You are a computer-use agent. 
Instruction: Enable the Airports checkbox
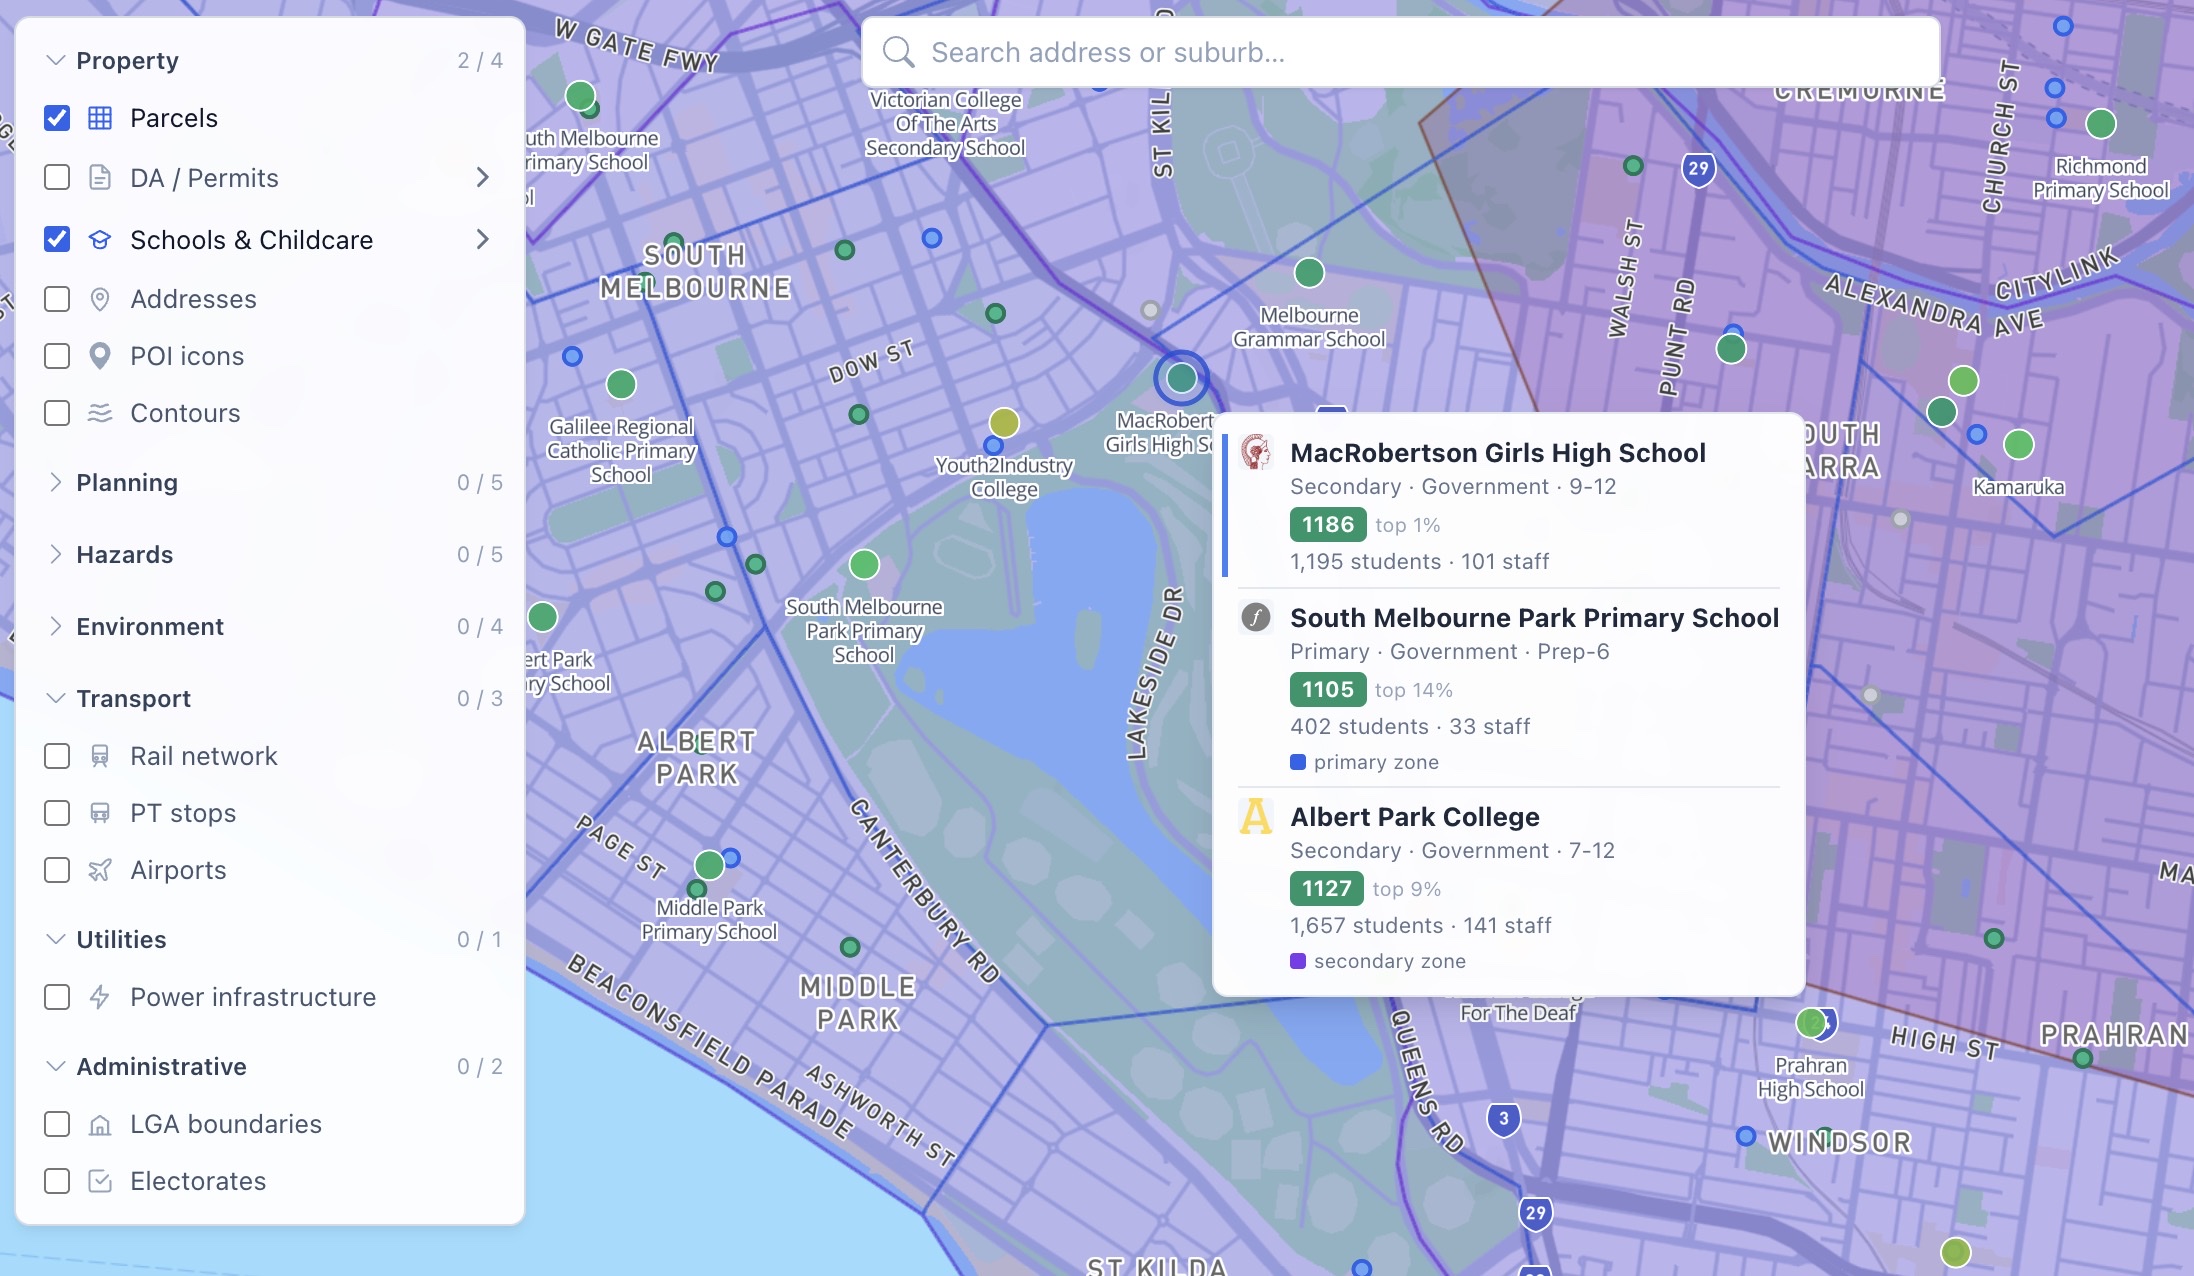click(57, 870)
